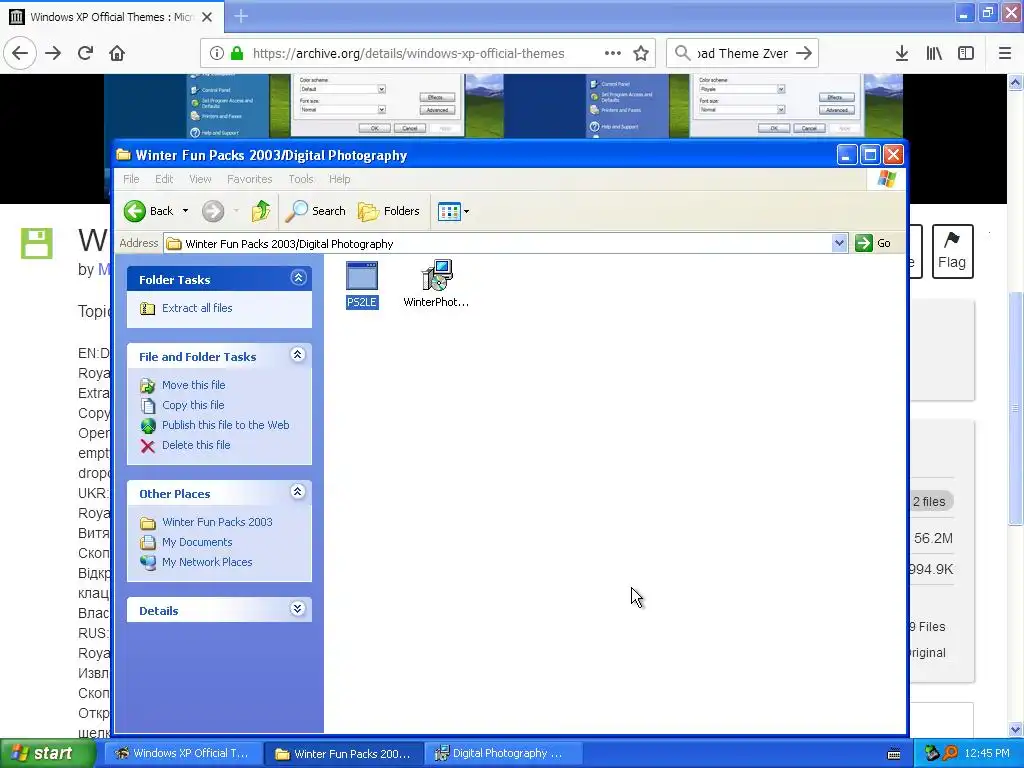1024x768 pixels.
Task: Toggle the Folders pane button
Action: [x=389, y=211]
